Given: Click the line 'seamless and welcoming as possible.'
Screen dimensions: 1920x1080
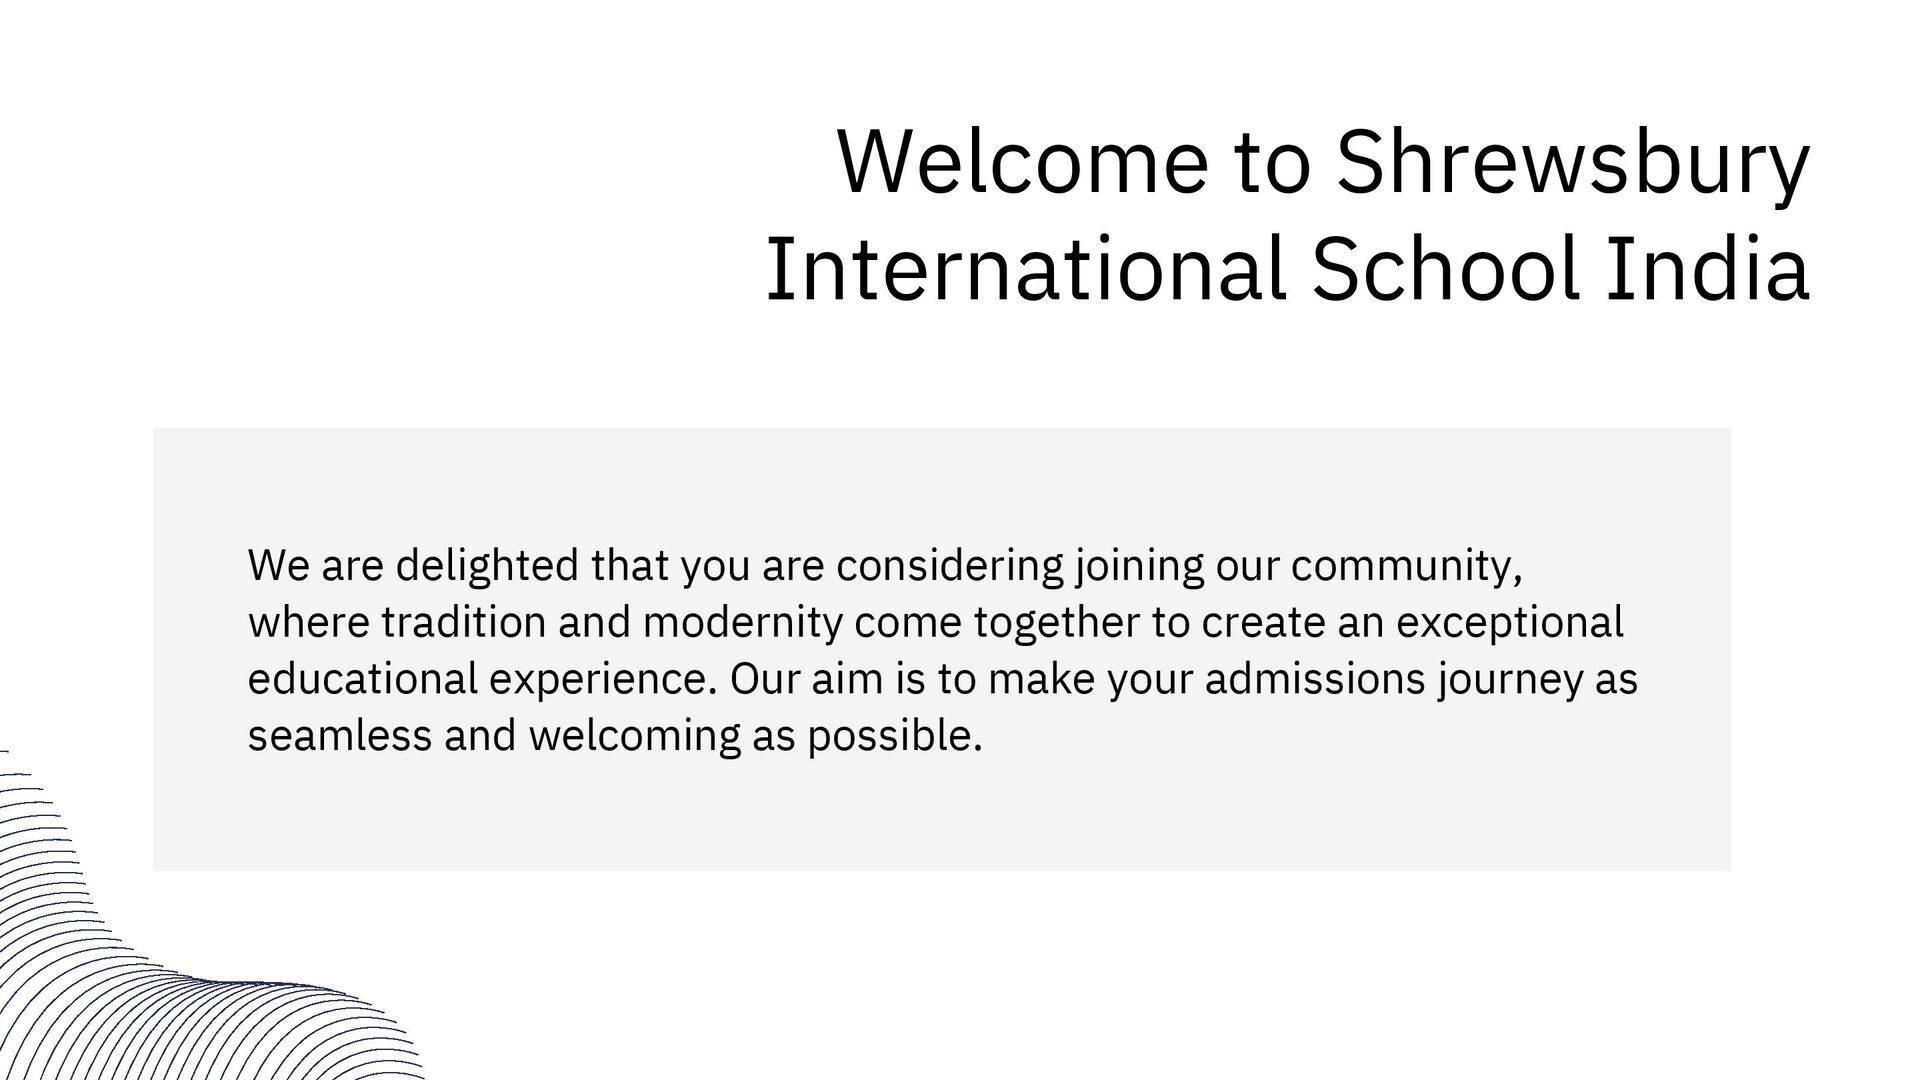Looking at the screenshot, I should [x=615, y=738].
